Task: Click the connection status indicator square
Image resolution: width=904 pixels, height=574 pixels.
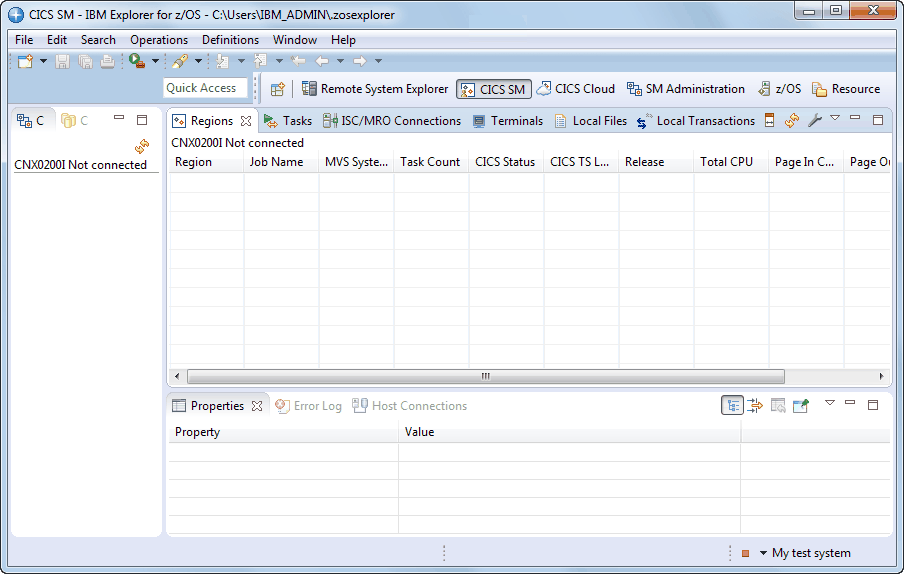Action: pos(745,553)
